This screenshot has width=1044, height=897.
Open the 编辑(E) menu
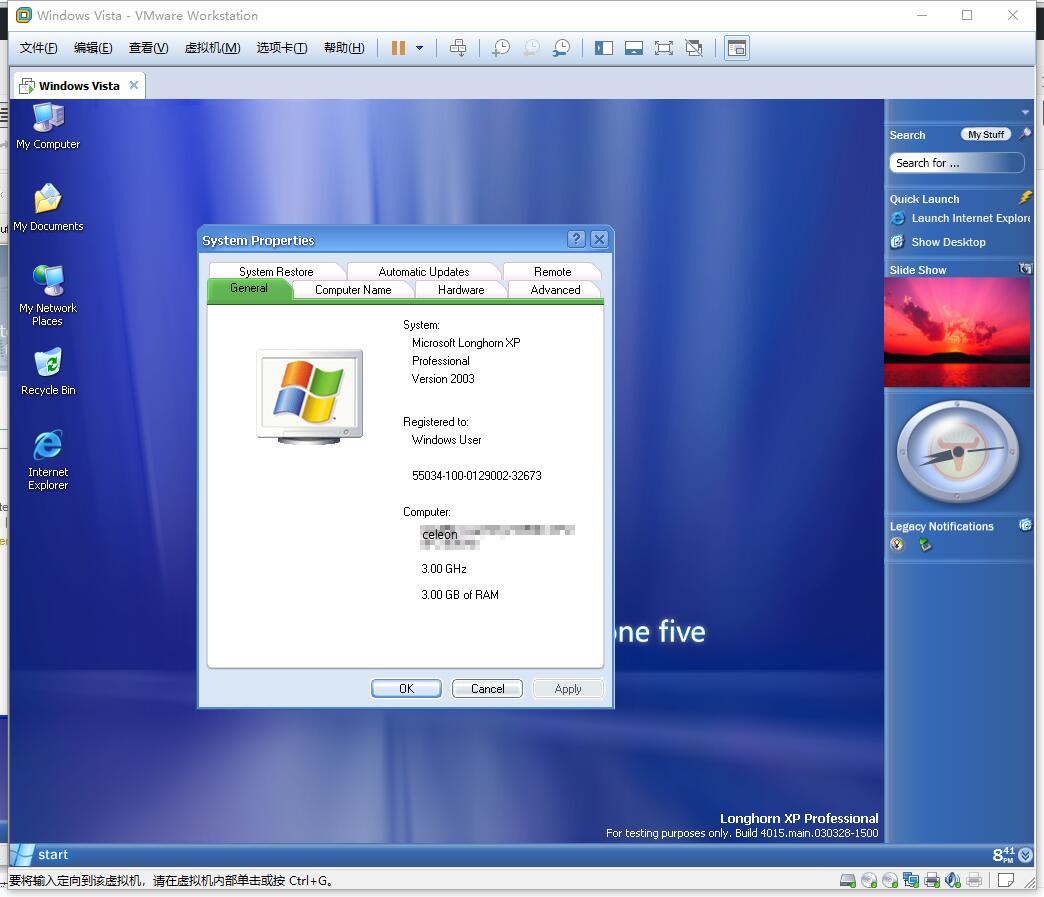click(93, 48)
